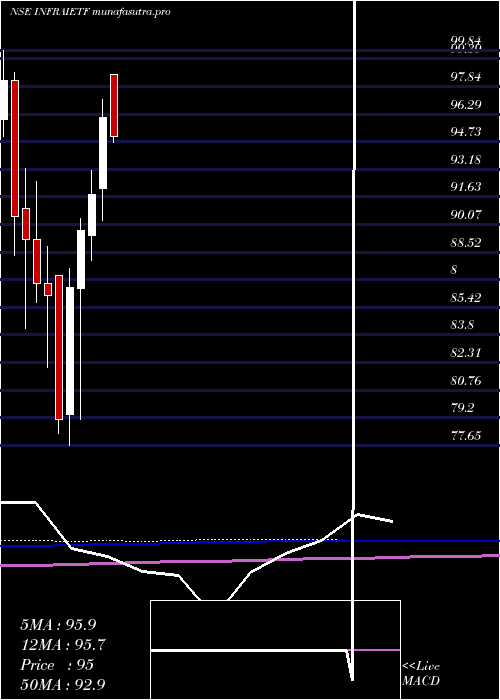This screenshot has width=500, height=700.
Task: Click the 88.52 price axis label
Action: pyautogui.click(x=466, y=243)
